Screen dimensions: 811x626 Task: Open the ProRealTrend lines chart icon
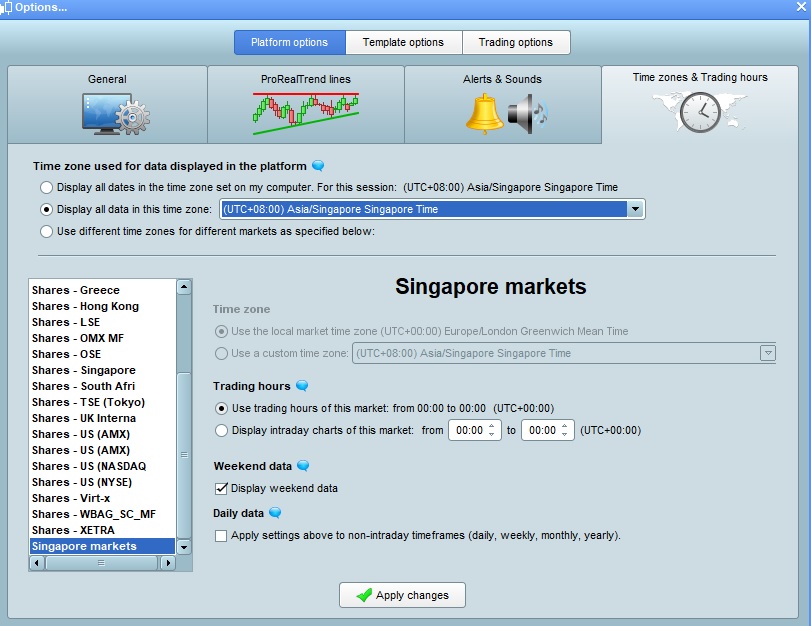tap(306, 114)
